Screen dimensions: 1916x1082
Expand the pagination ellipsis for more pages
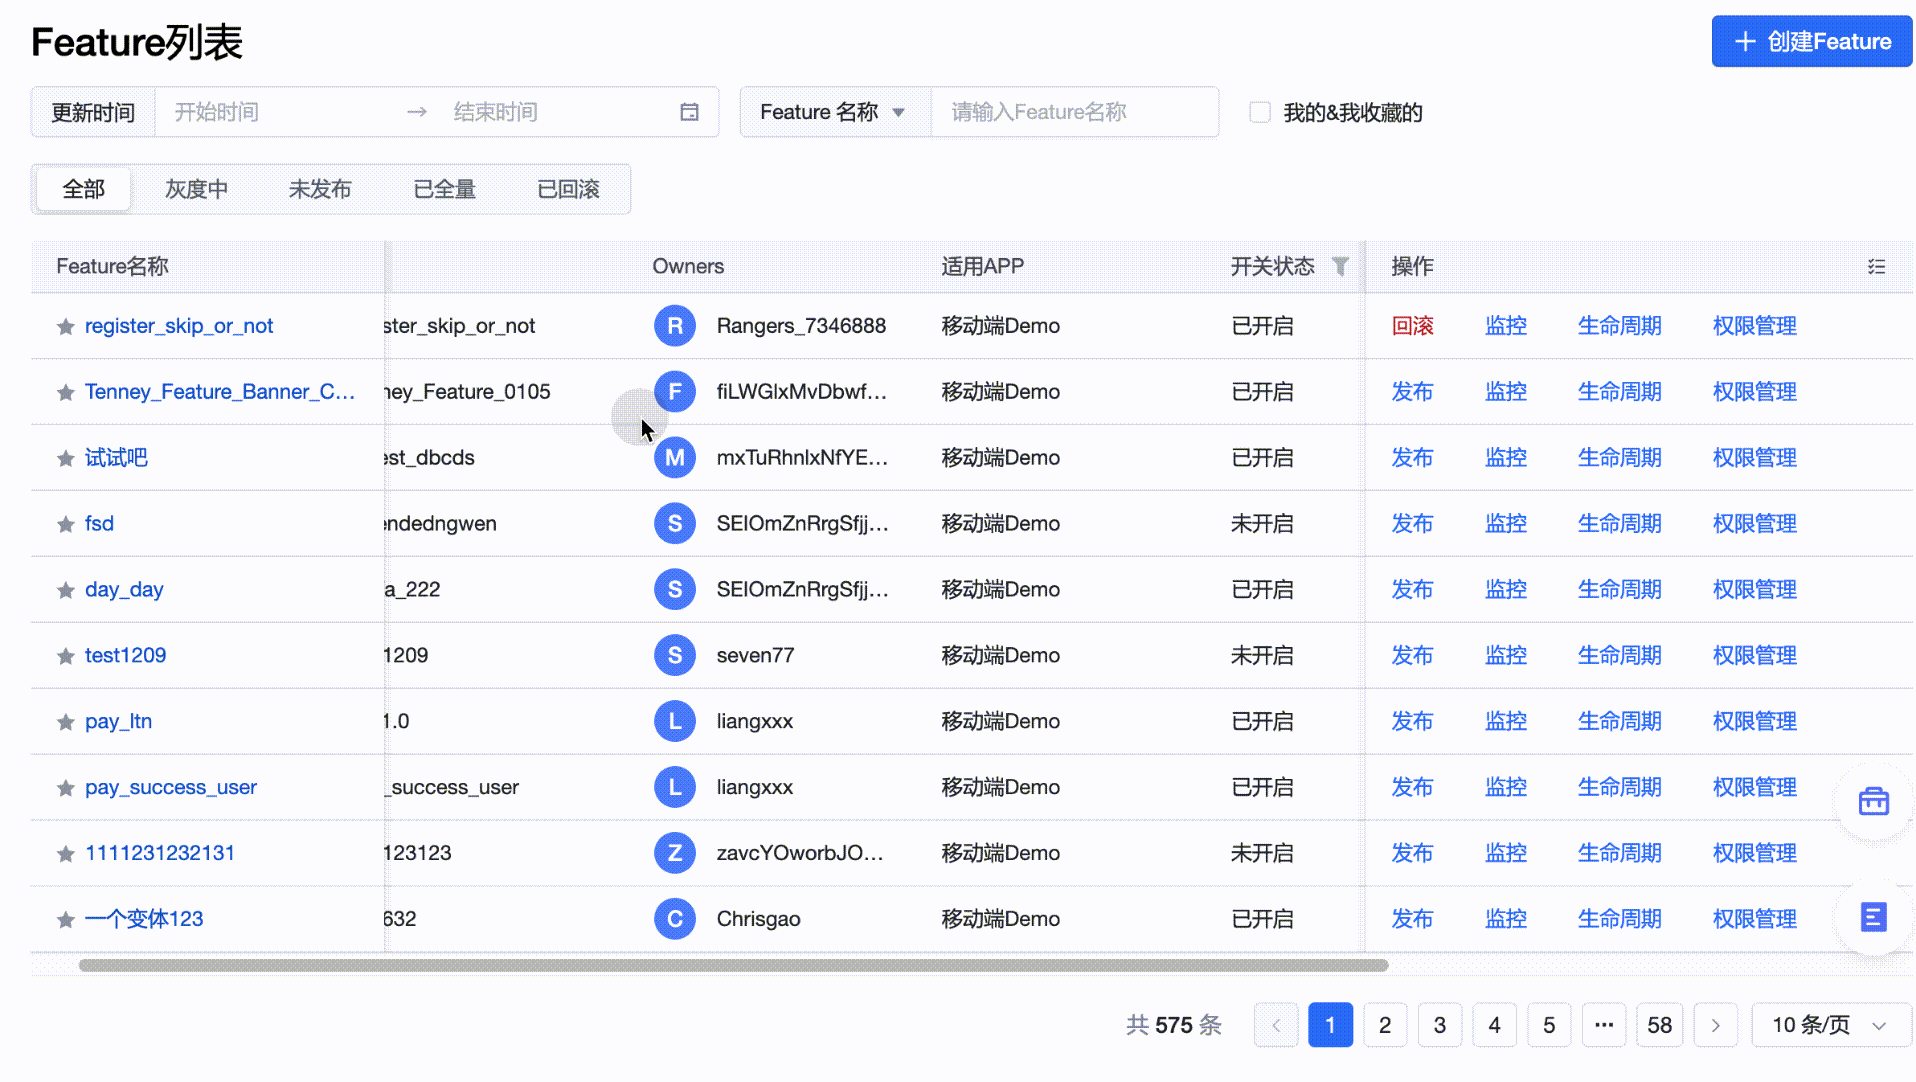(1604, 1025)
